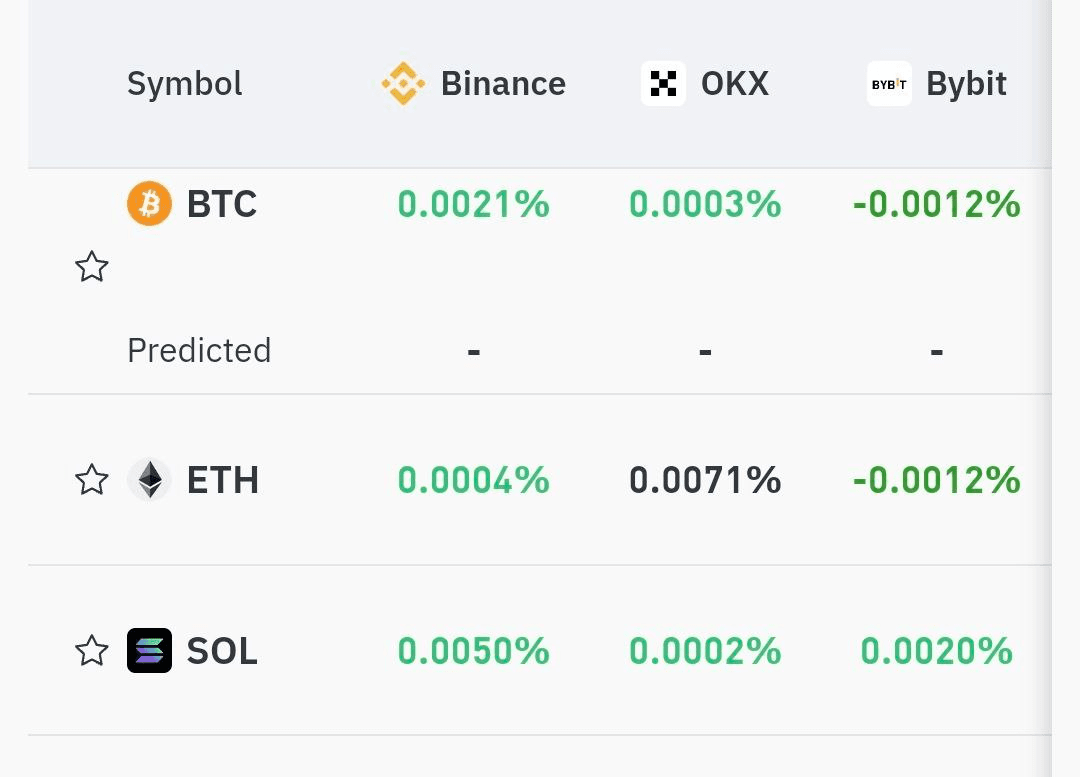
Task: Open the BTC symbol link
Action: coord(222,204)
